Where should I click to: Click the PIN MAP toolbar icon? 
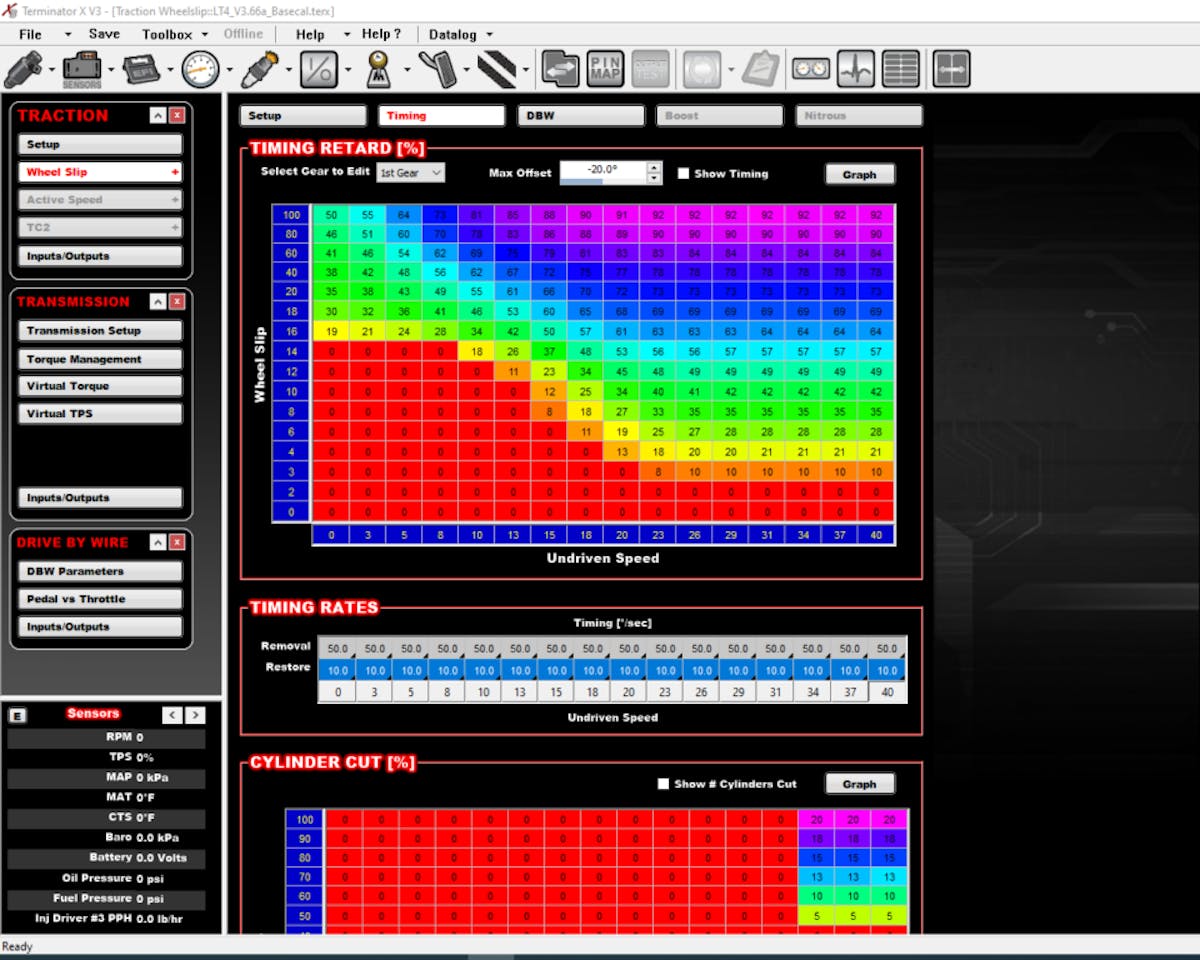click(x=605, y=68)
